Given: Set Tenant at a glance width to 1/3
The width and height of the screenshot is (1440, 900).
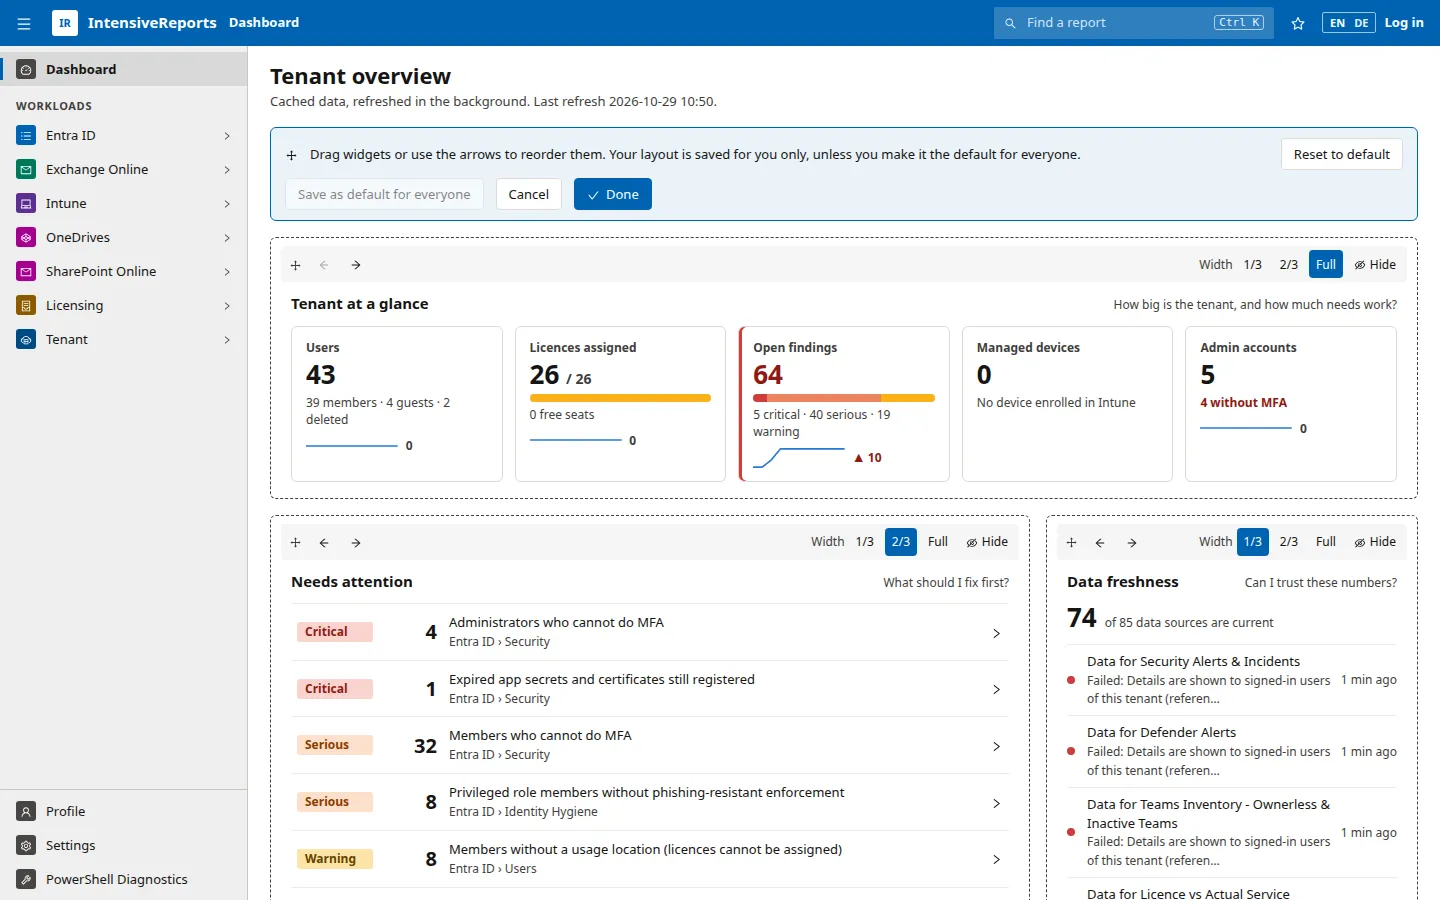Looking at the screenshot, I should pyautogui.click(x=1253, y=265).
